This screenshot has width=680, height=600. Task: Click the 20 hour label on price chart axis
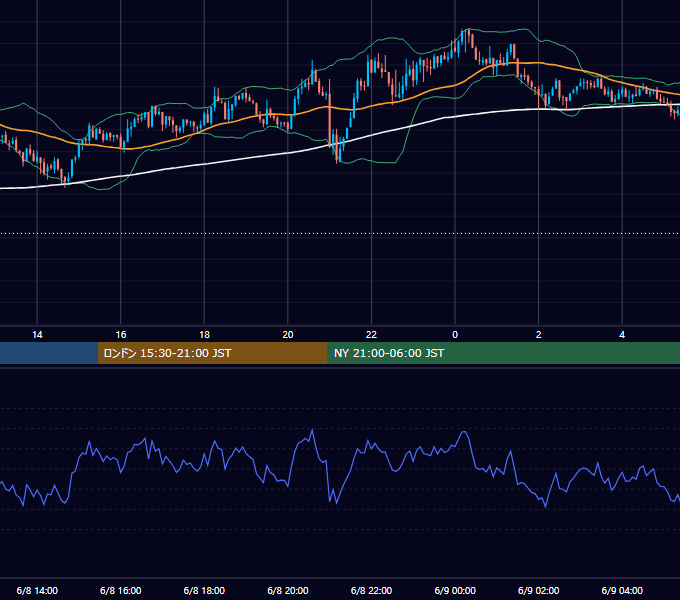288,335
